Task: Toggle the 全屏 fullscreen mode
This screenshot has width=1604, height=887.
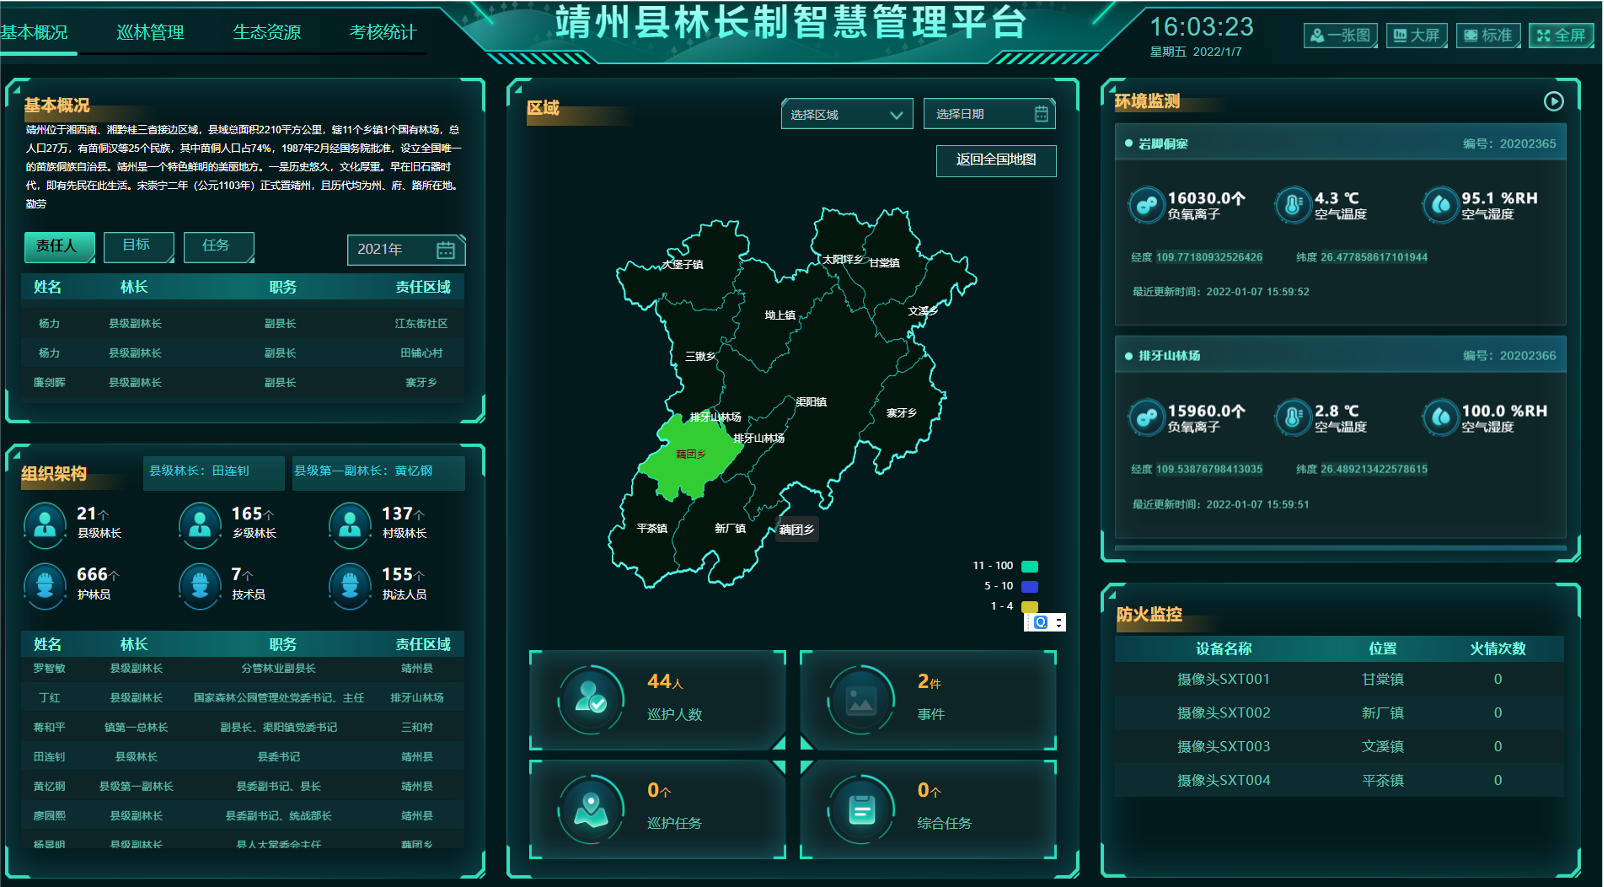Action: pos(1561,36)
